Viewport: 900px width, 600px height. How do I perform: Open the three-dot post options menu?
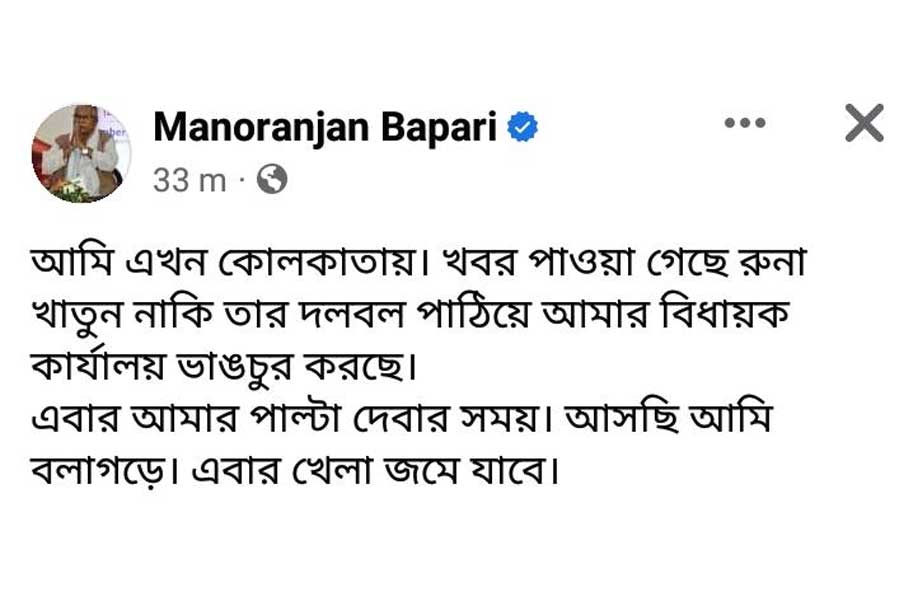point(744,124)
